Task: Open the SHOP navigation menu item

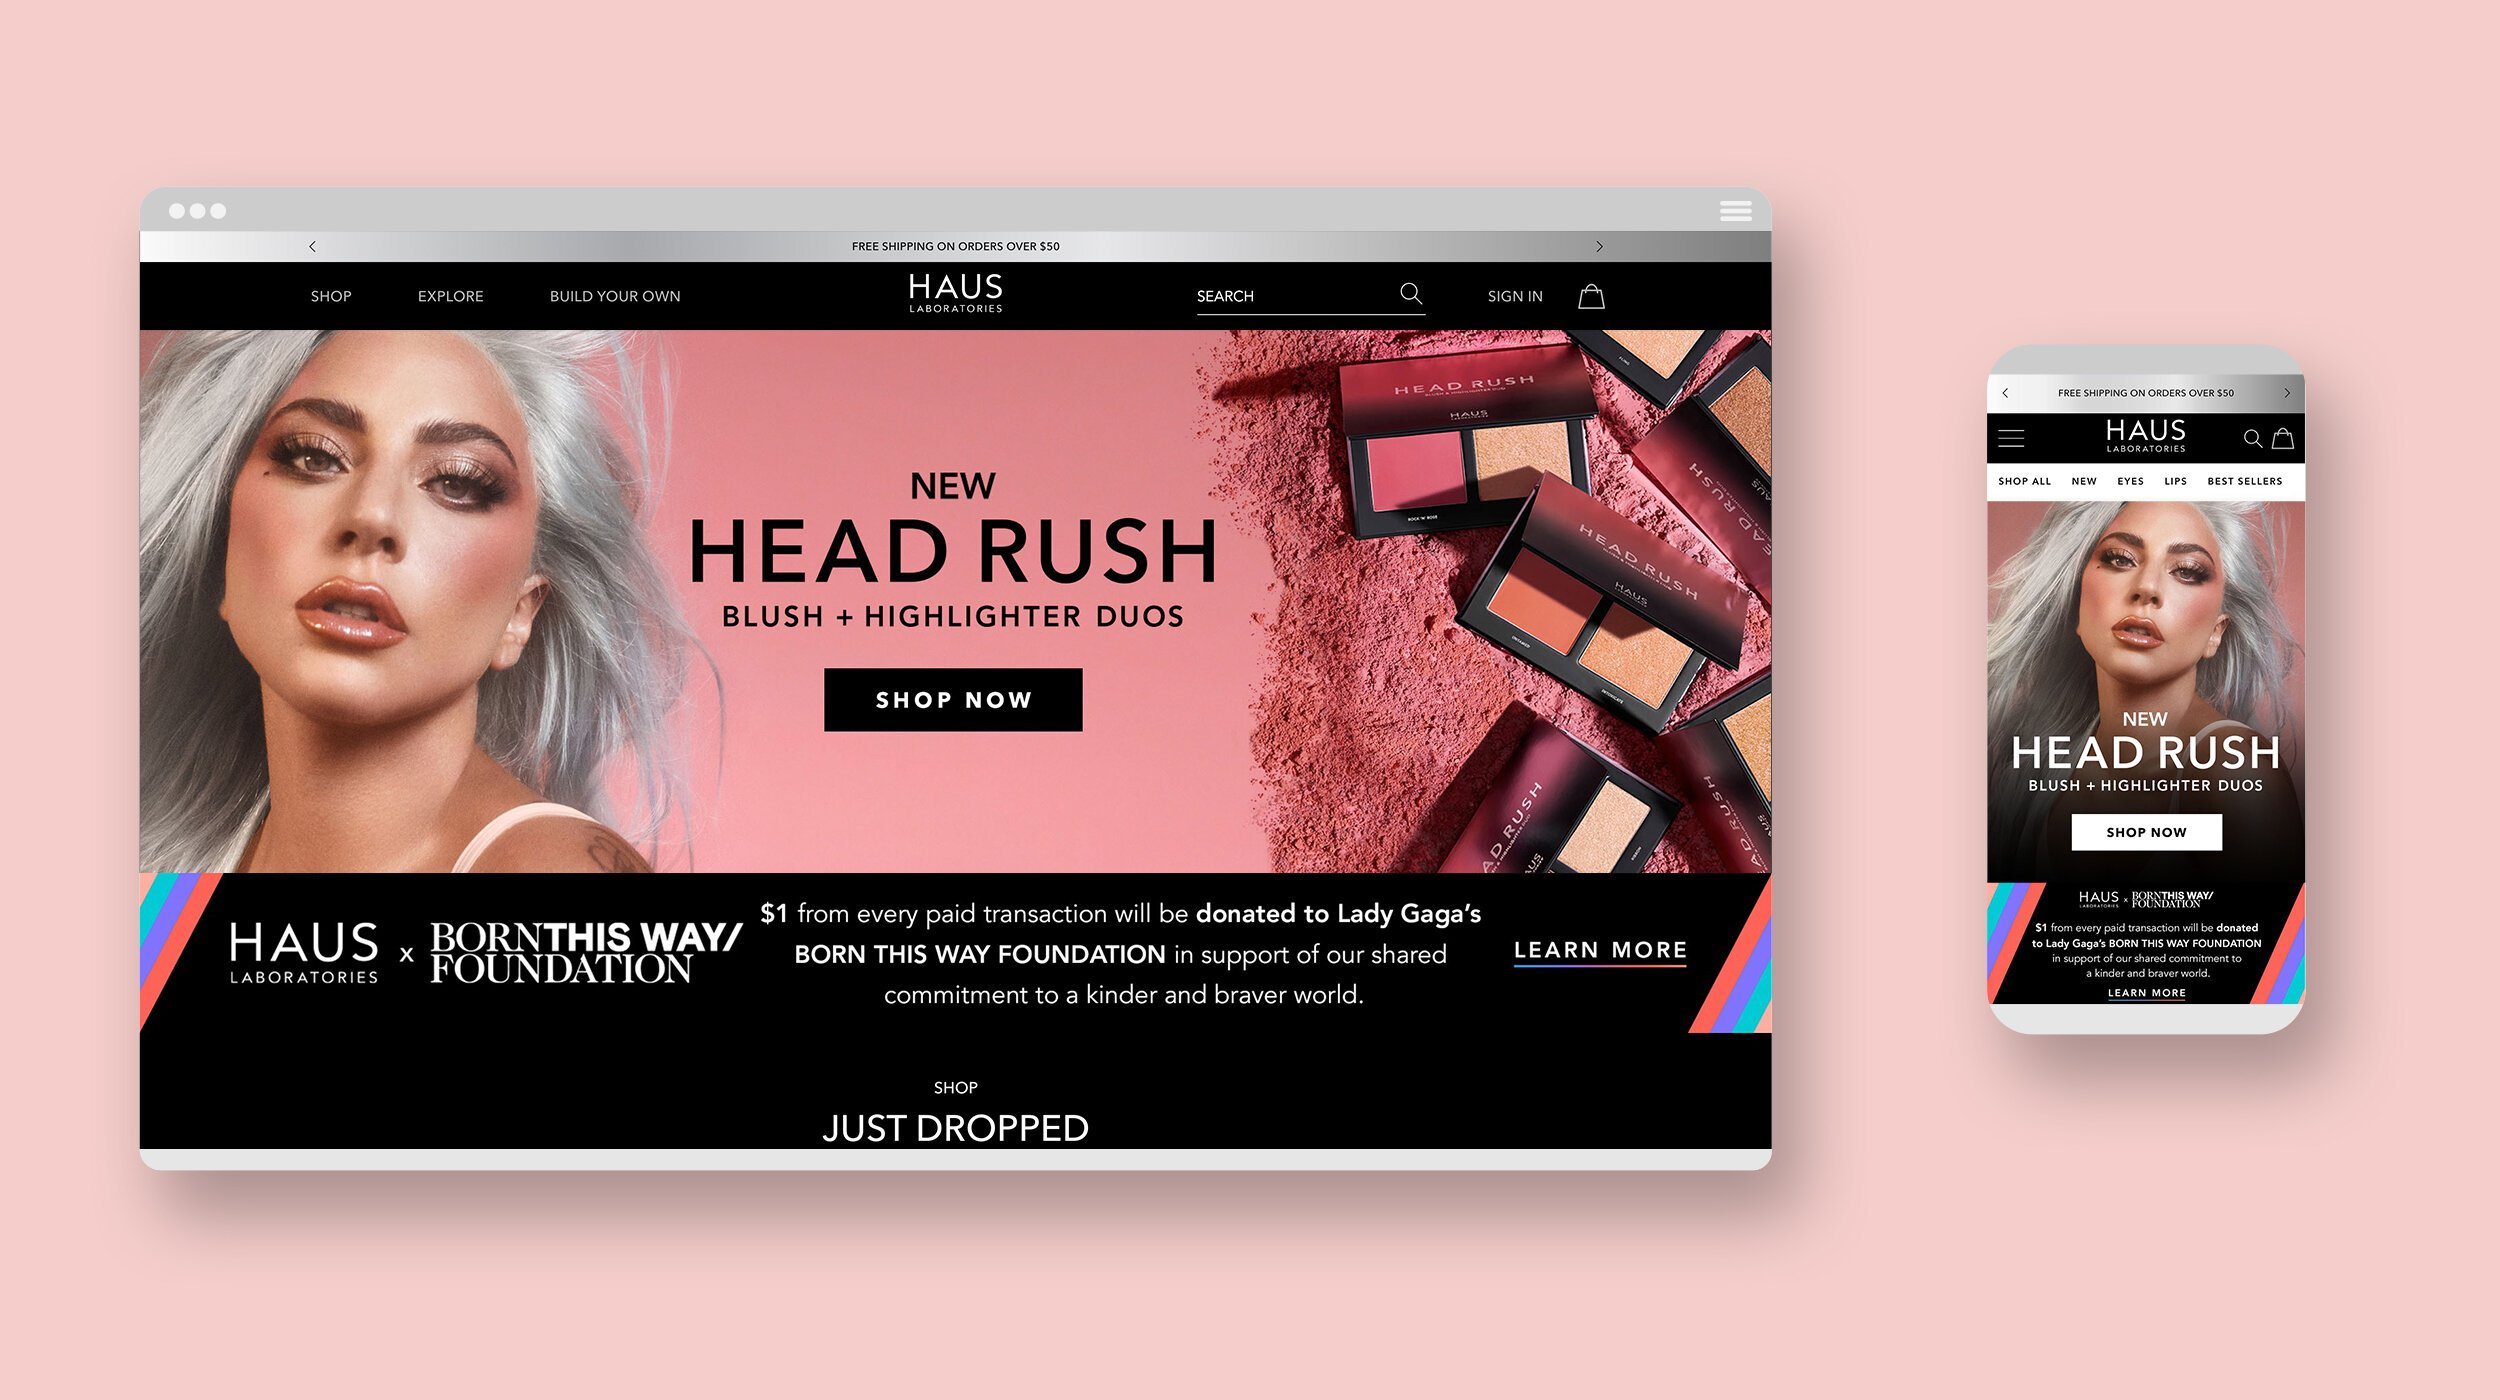Action: point(331,297)
